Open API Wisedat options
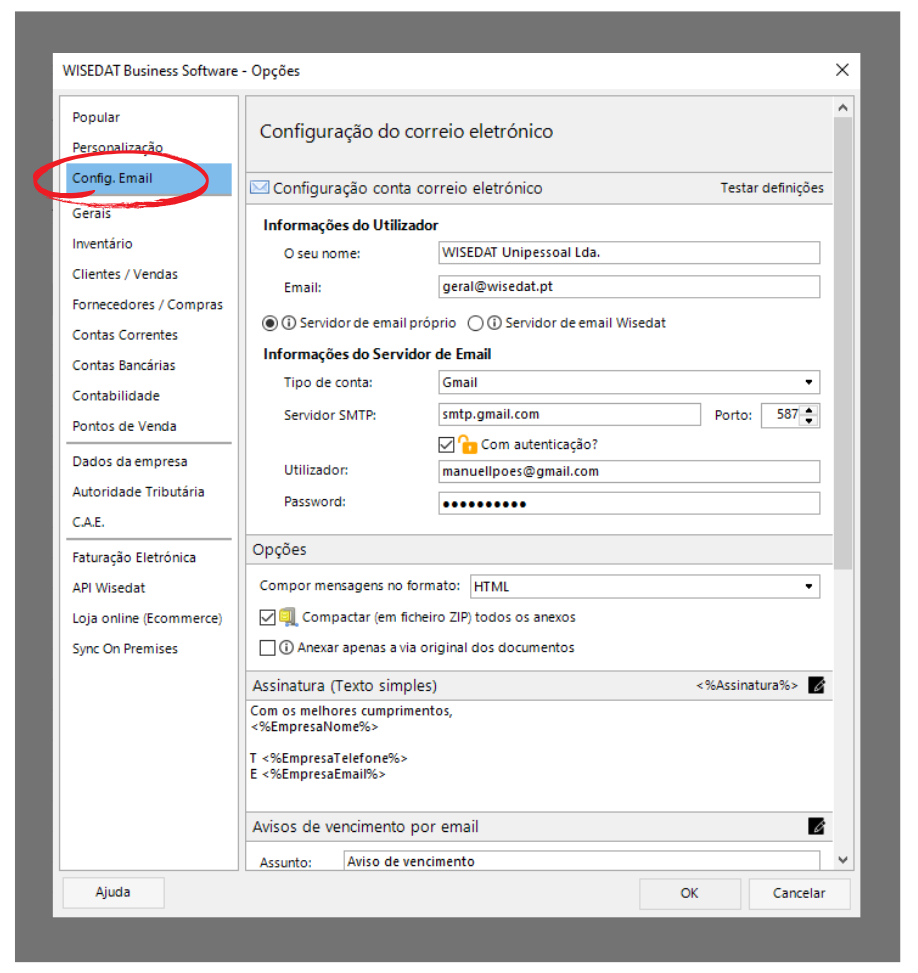 coord(109,588)
